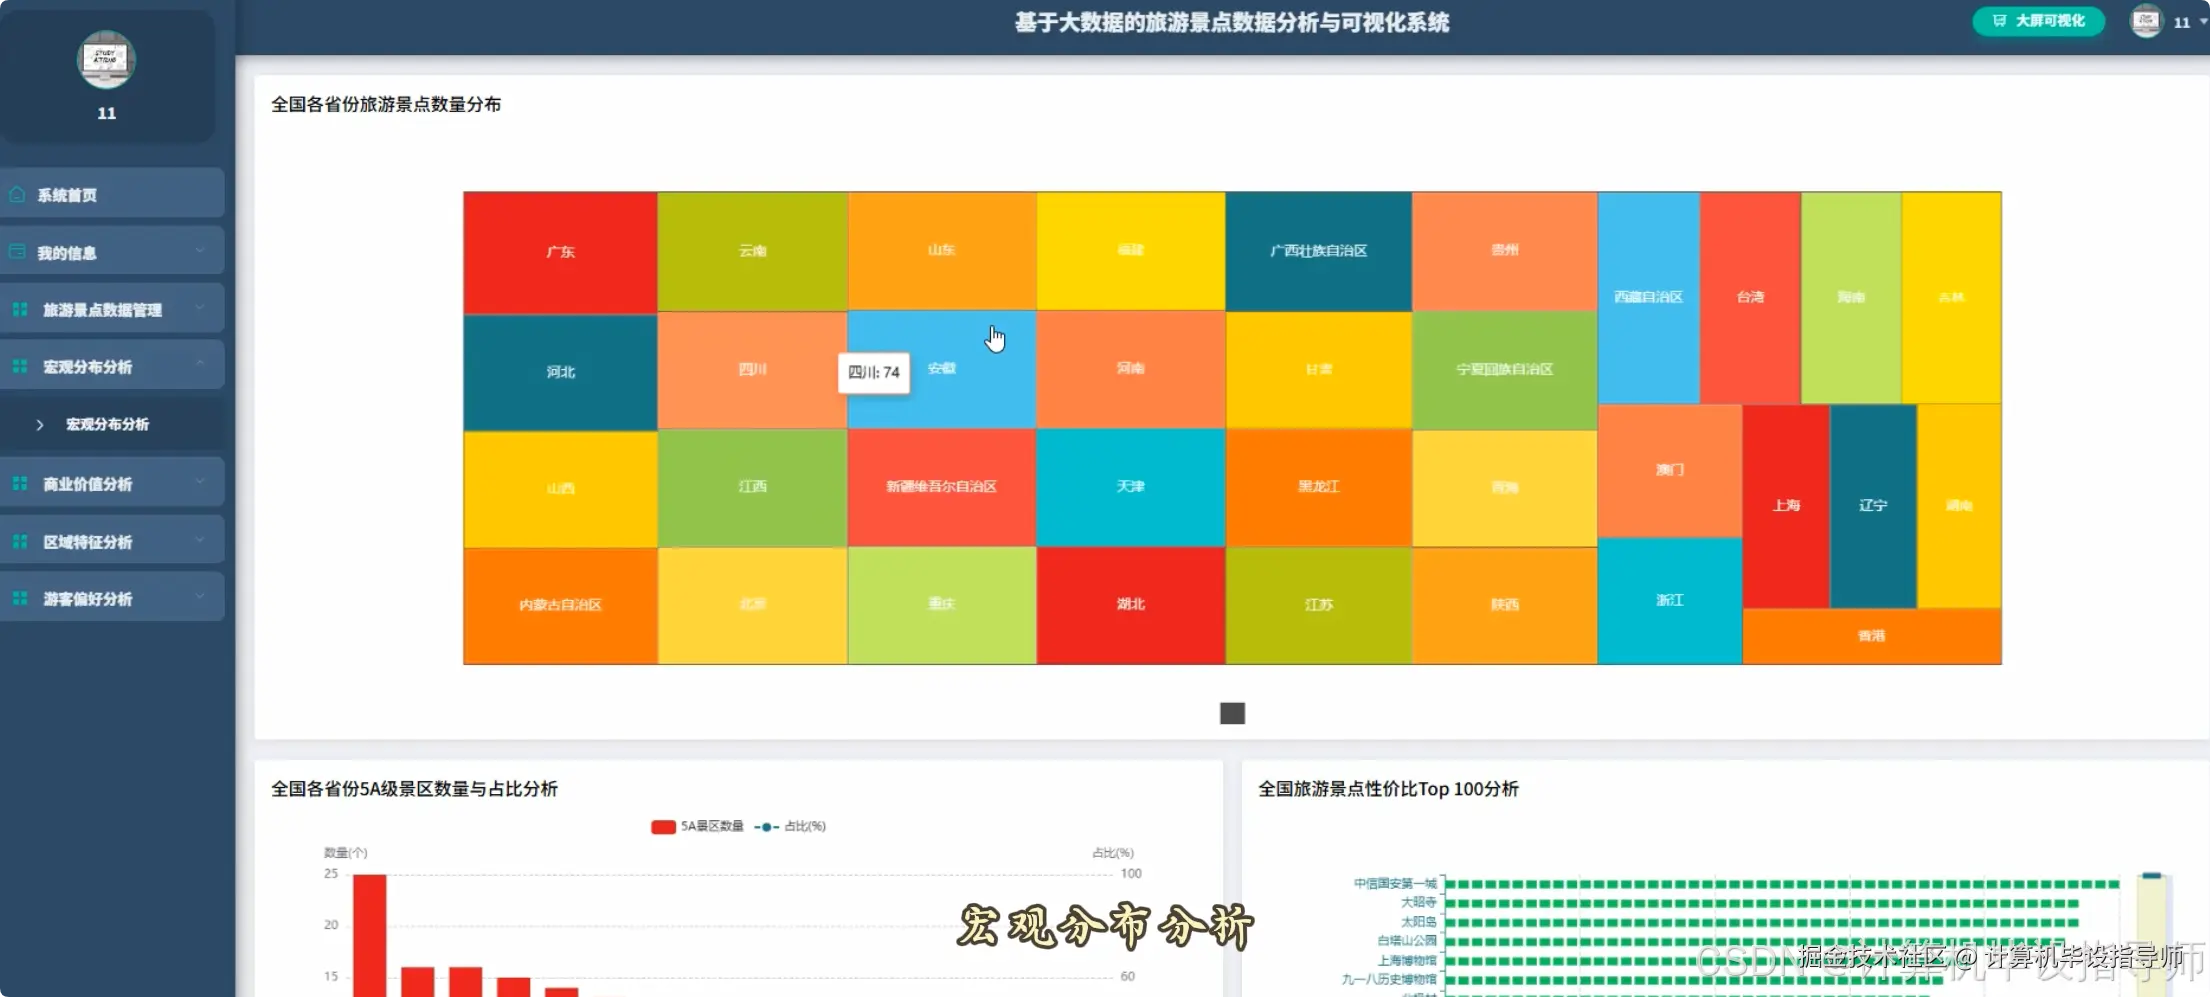
Task: Select the 宏观分布分析 grid icon
Action: (19, 366)
